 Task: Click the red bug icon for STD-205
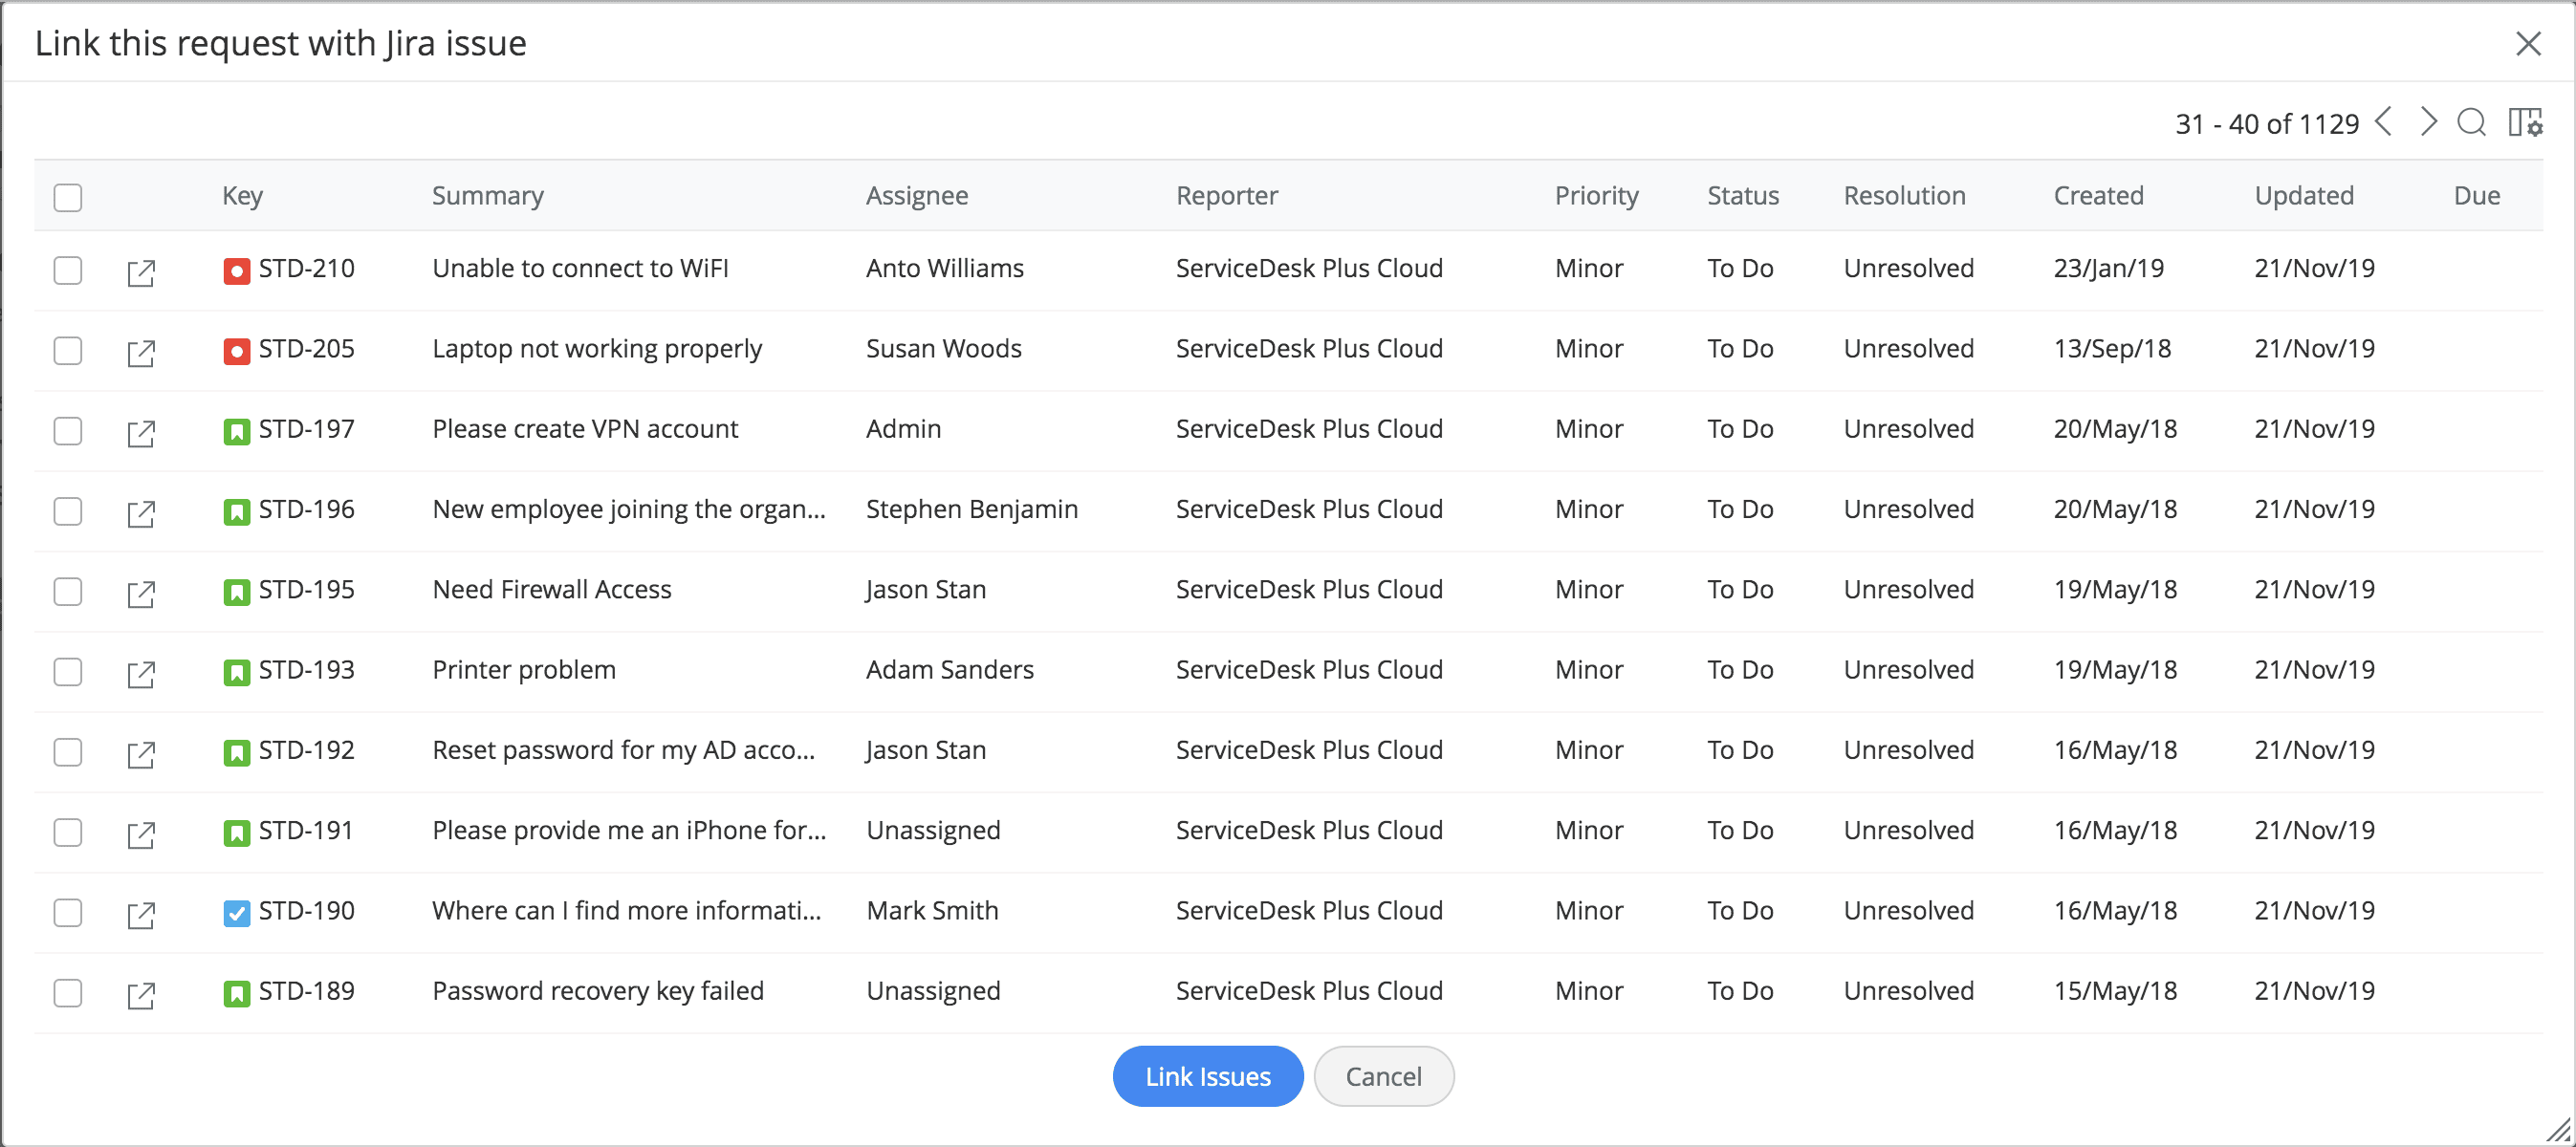[x=236, y=351]
